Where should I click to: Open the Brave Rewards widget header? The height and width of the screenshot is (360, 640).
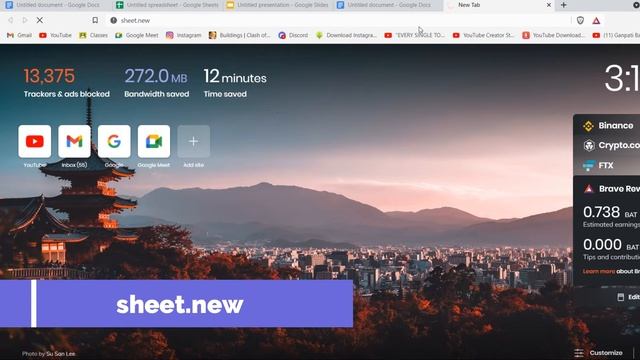coord(611,189)
